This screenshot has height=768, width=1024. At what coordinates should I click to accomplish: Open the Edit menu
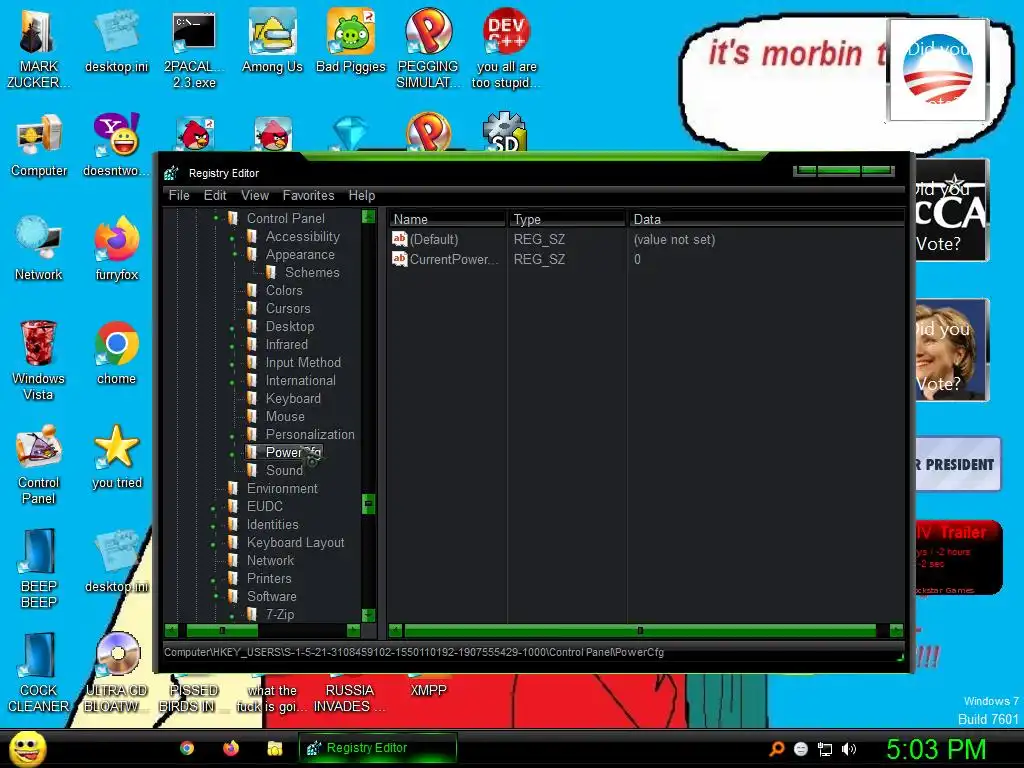[x=215, y=195]
